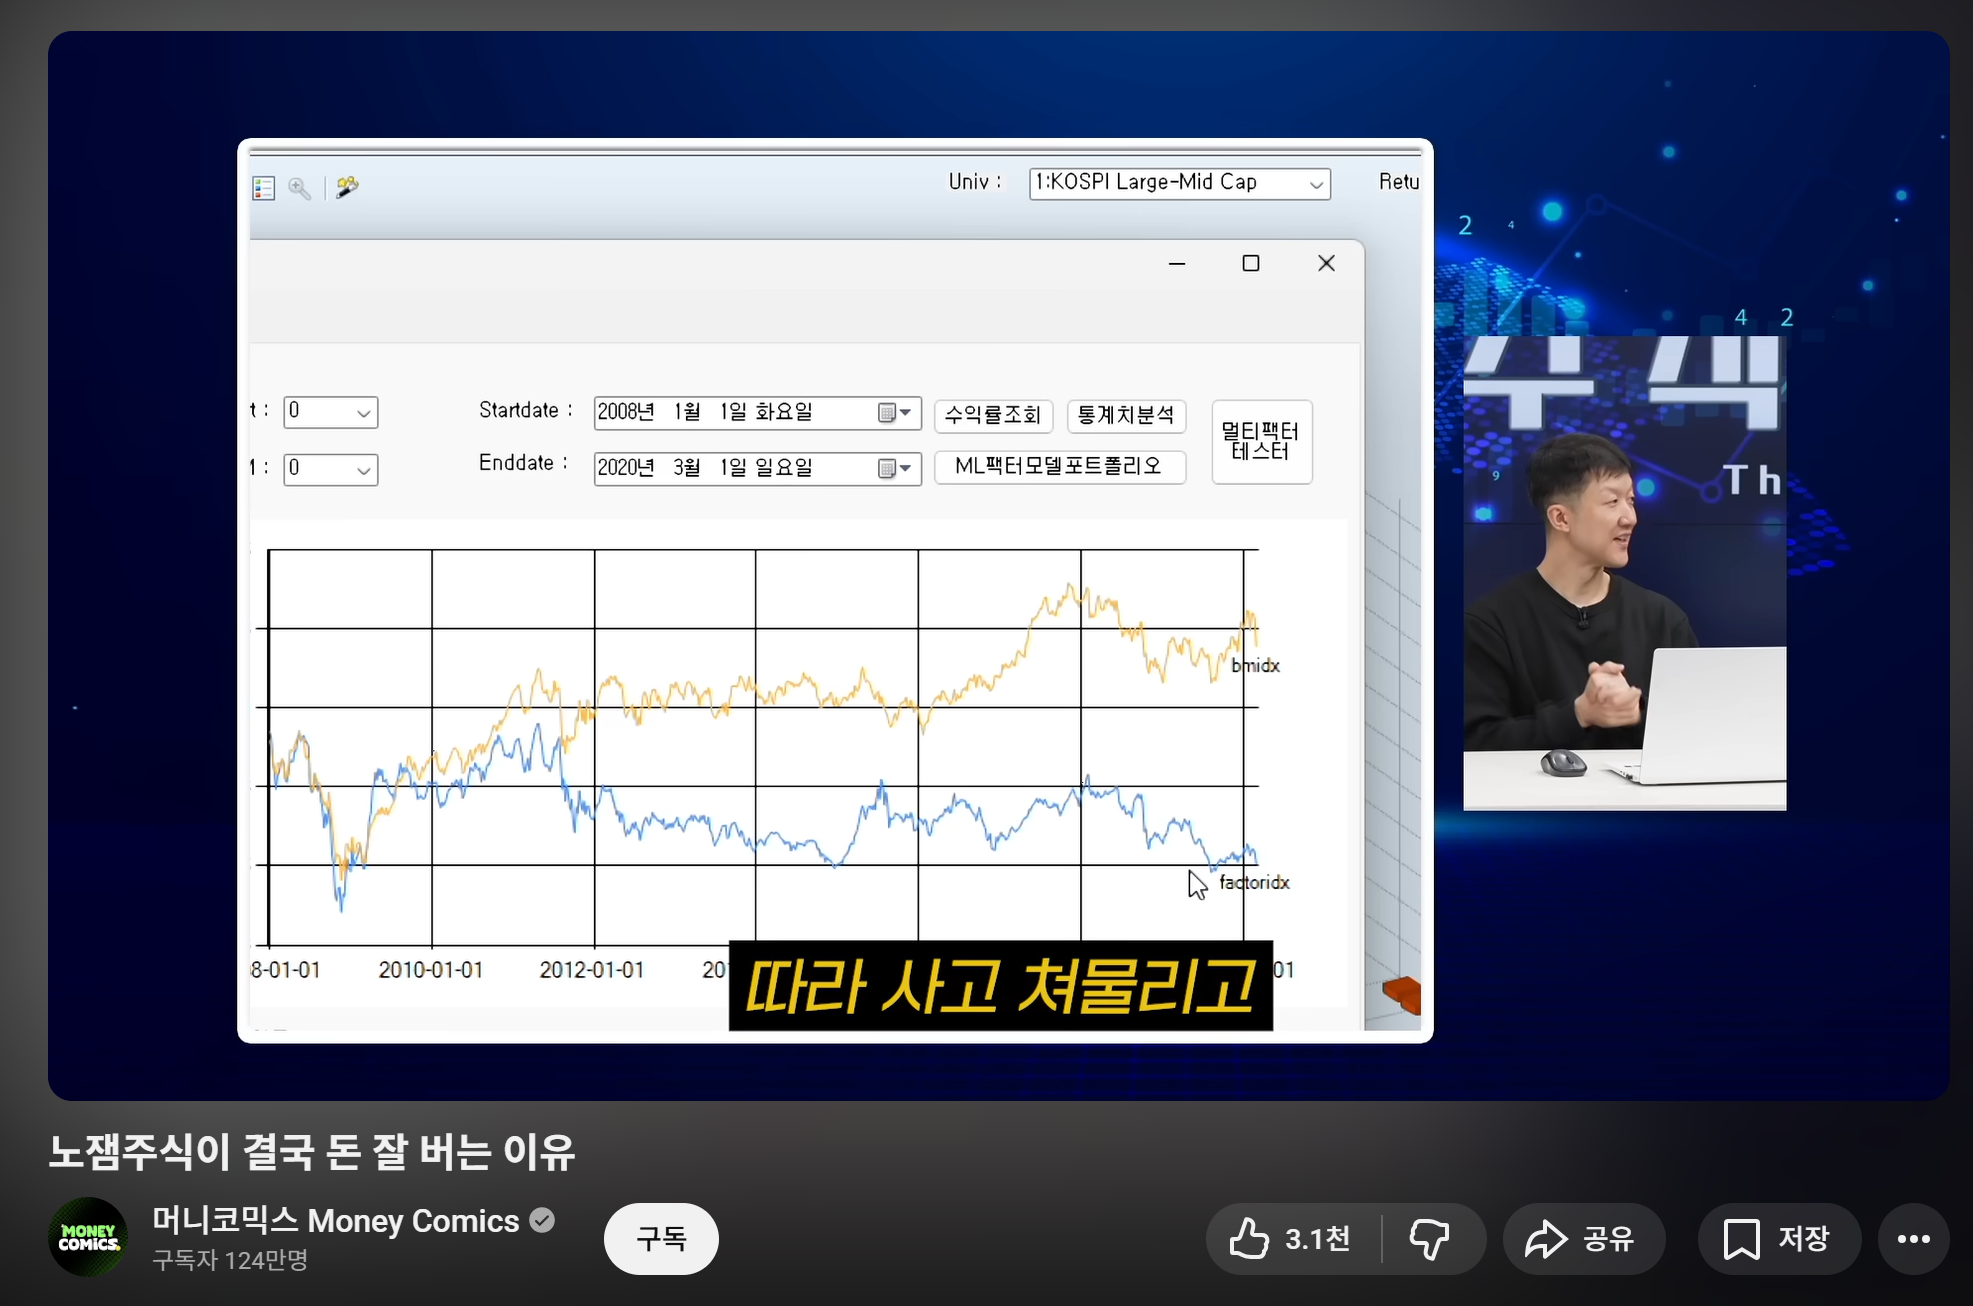Click the magnifier zoom toolbar icon
The image size is (1973, 1306).
tap(299, 188)
